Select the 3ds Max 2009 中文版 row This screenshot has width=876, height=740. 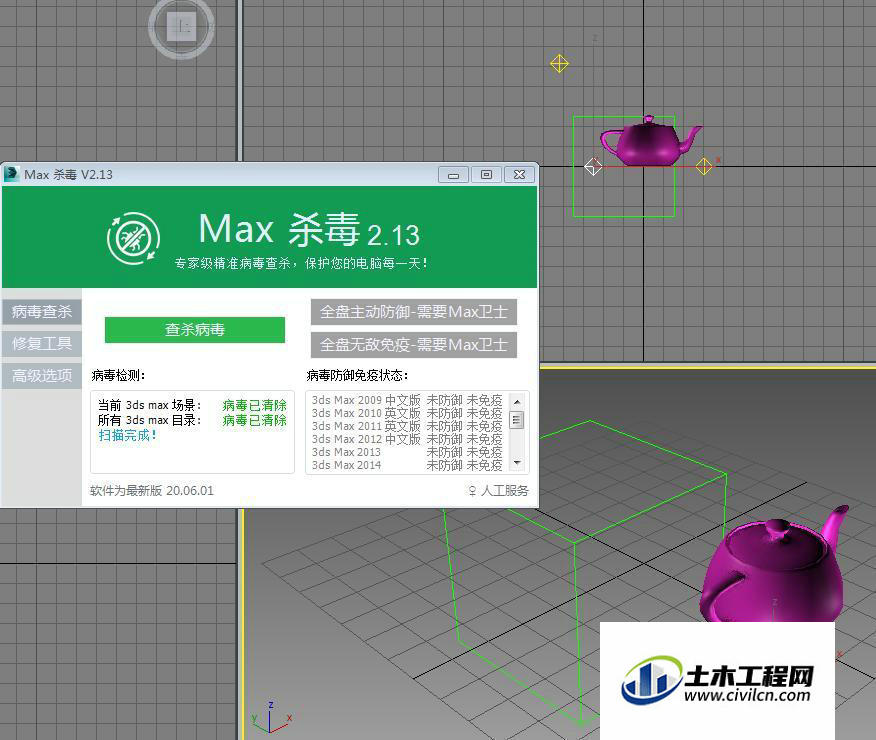407,400
